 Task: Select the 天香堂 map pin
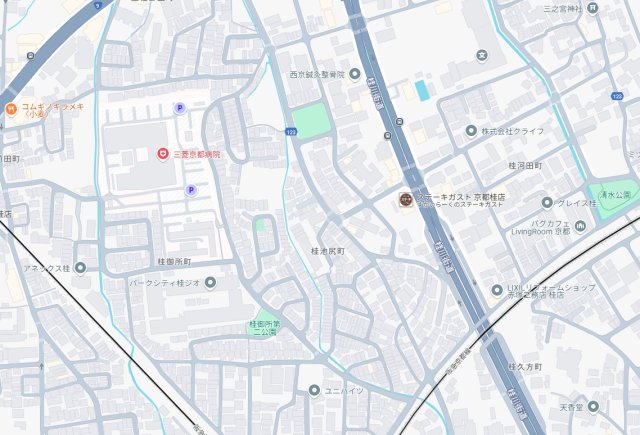click(593, 406)
